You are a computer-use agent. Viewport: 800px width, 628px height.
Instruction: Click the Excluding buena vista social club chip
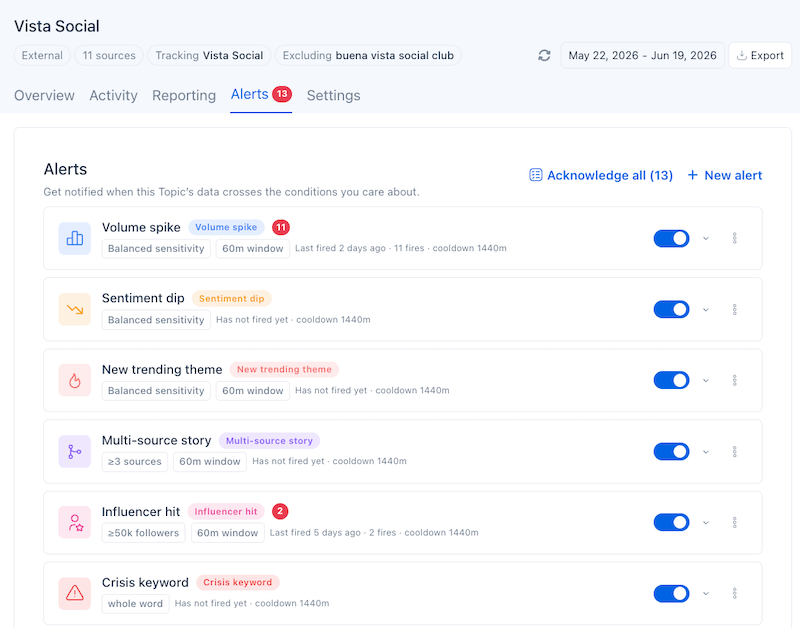click(x=368, y=55)
